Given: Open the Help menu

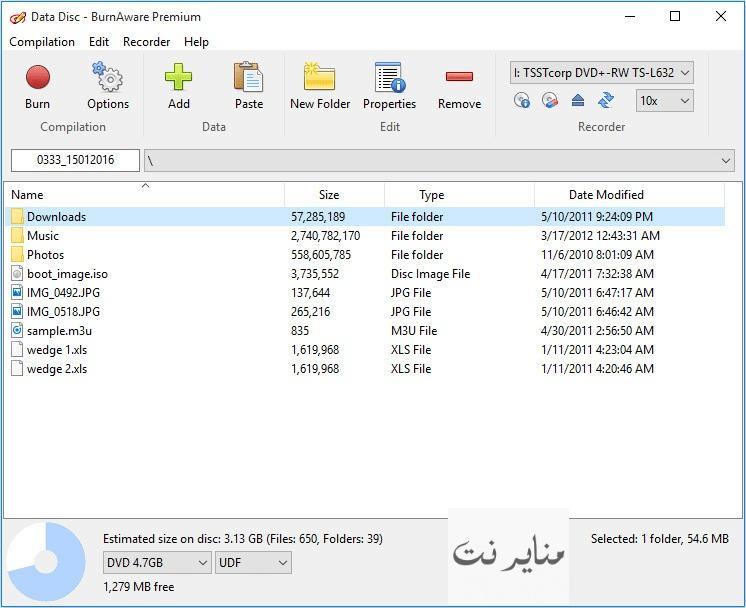Looking at the screenshot, I should (196, 42).
